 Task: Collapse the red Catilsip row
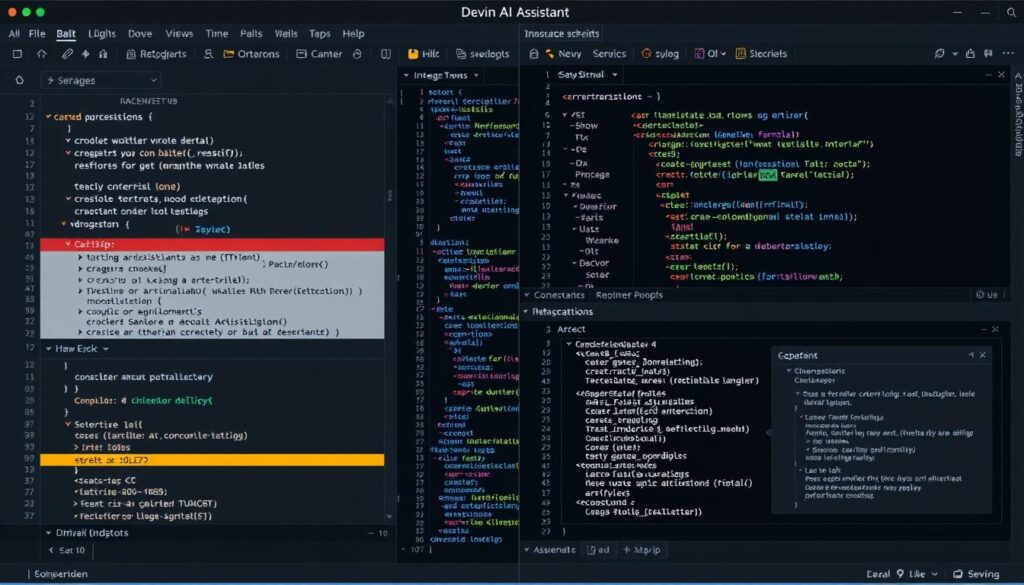pos(68,244)
